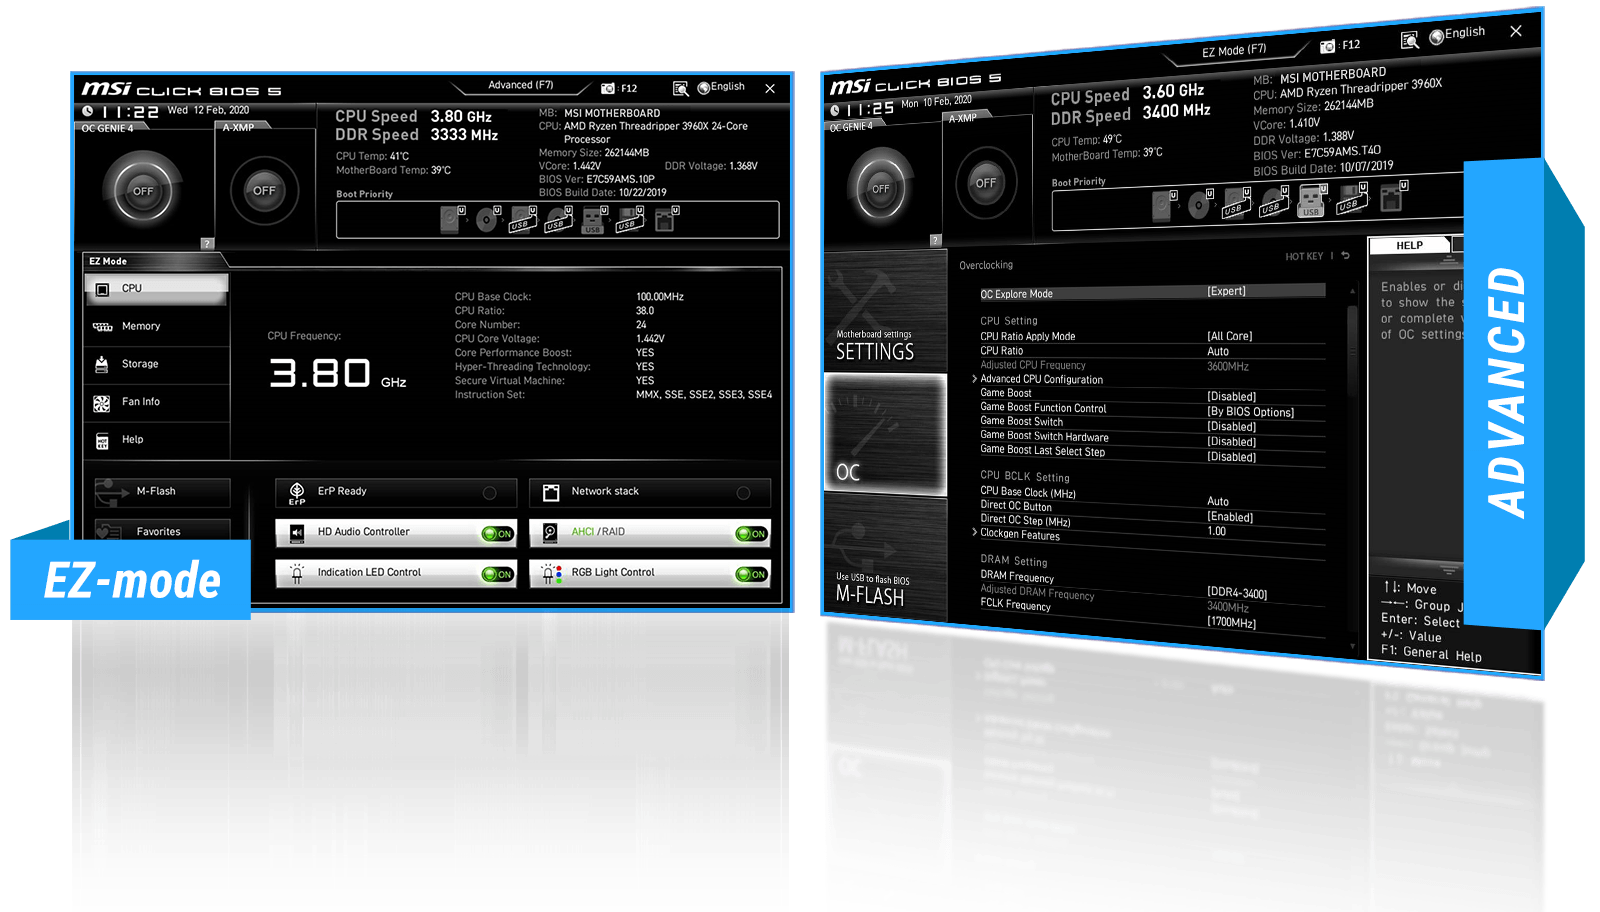Select the network boot device in EZ-mode window

(x=666, y=219)
